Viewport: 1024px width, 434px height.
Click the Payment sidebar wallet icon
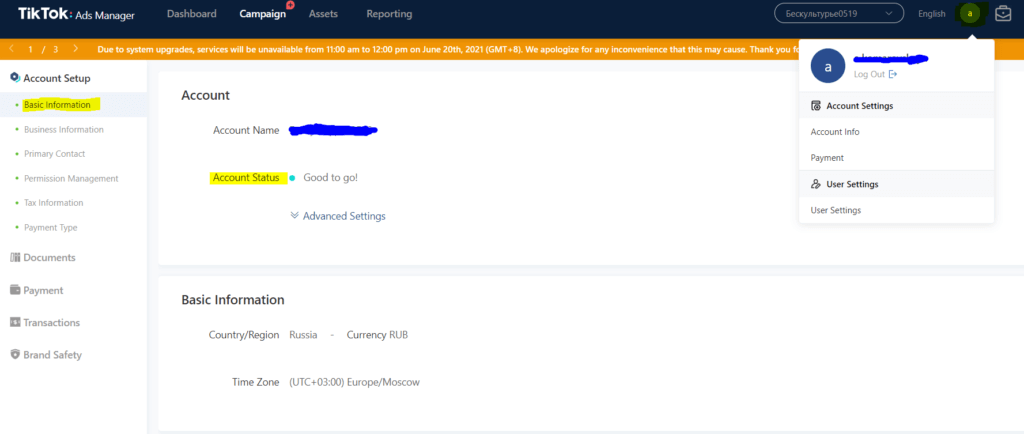click(15, 290)
